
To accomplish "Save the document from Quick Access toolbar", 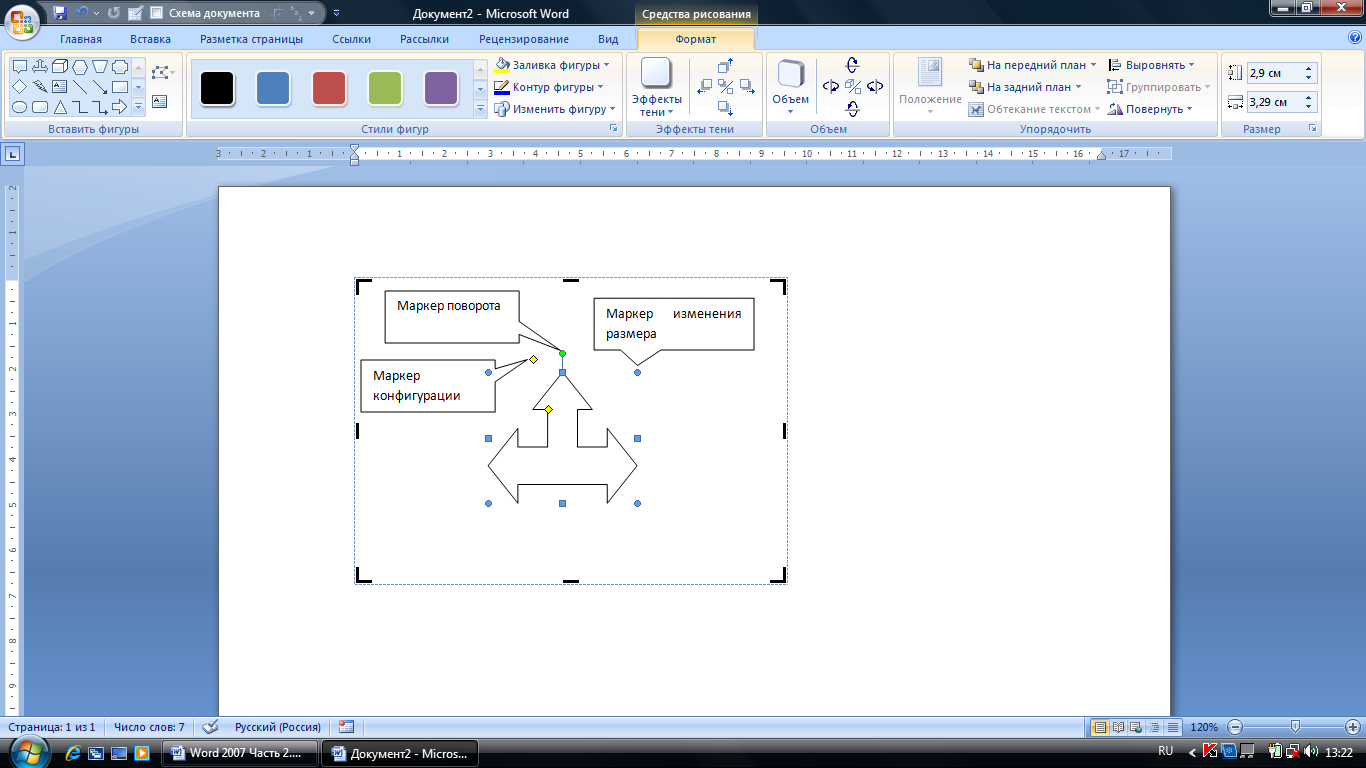I will [60, 13].
